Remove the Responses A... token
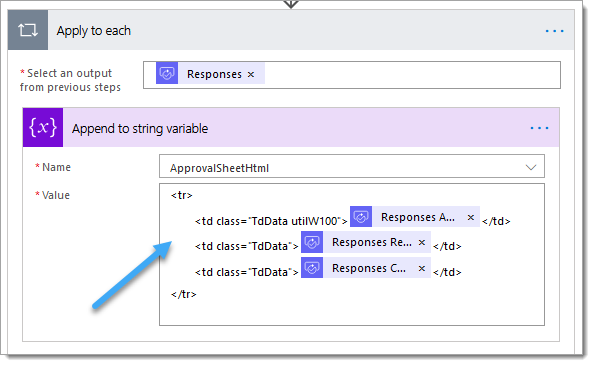Viewport: 593px width, 365px height. coord(470,217)
